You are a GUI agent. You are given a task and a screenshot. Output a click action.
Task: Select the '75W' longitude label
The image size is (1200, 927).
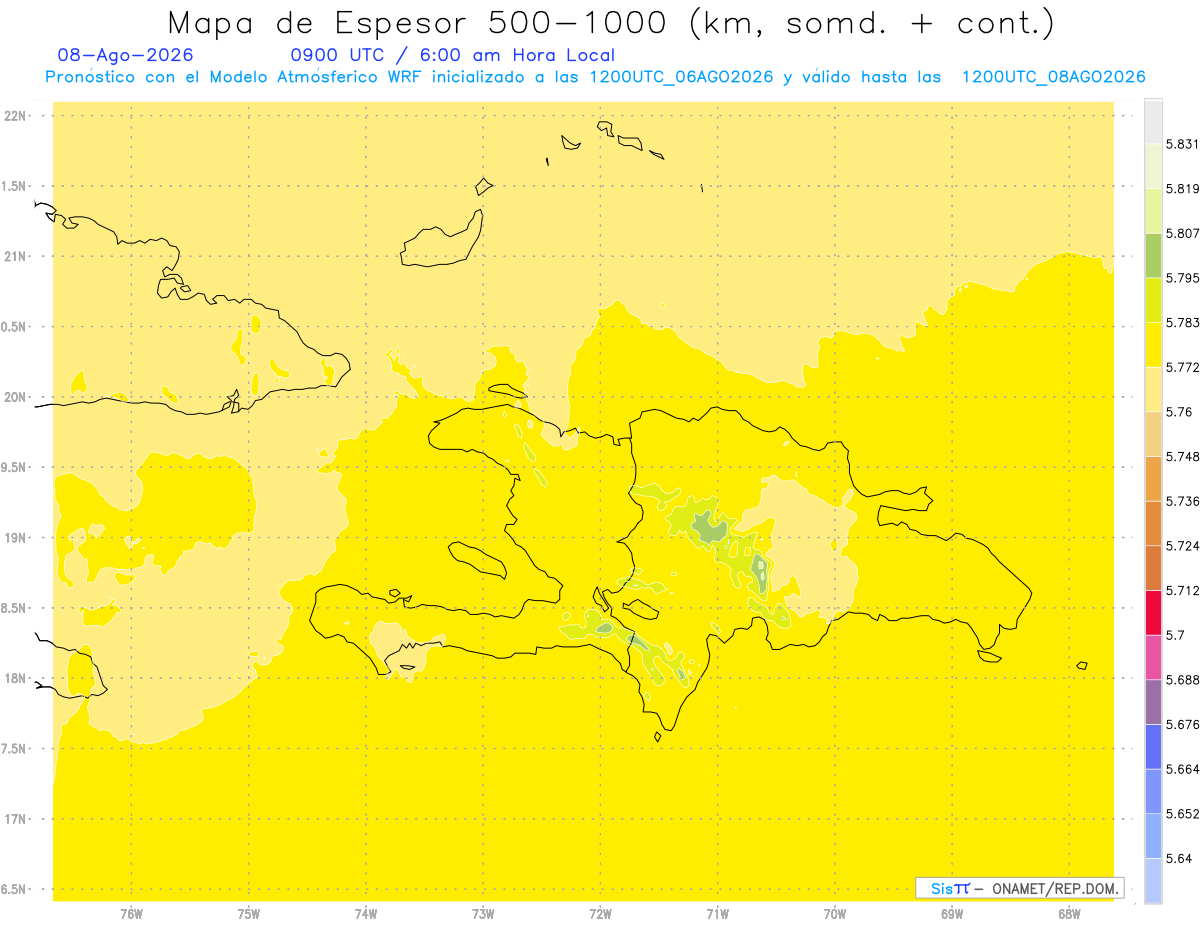click(249, 914)
